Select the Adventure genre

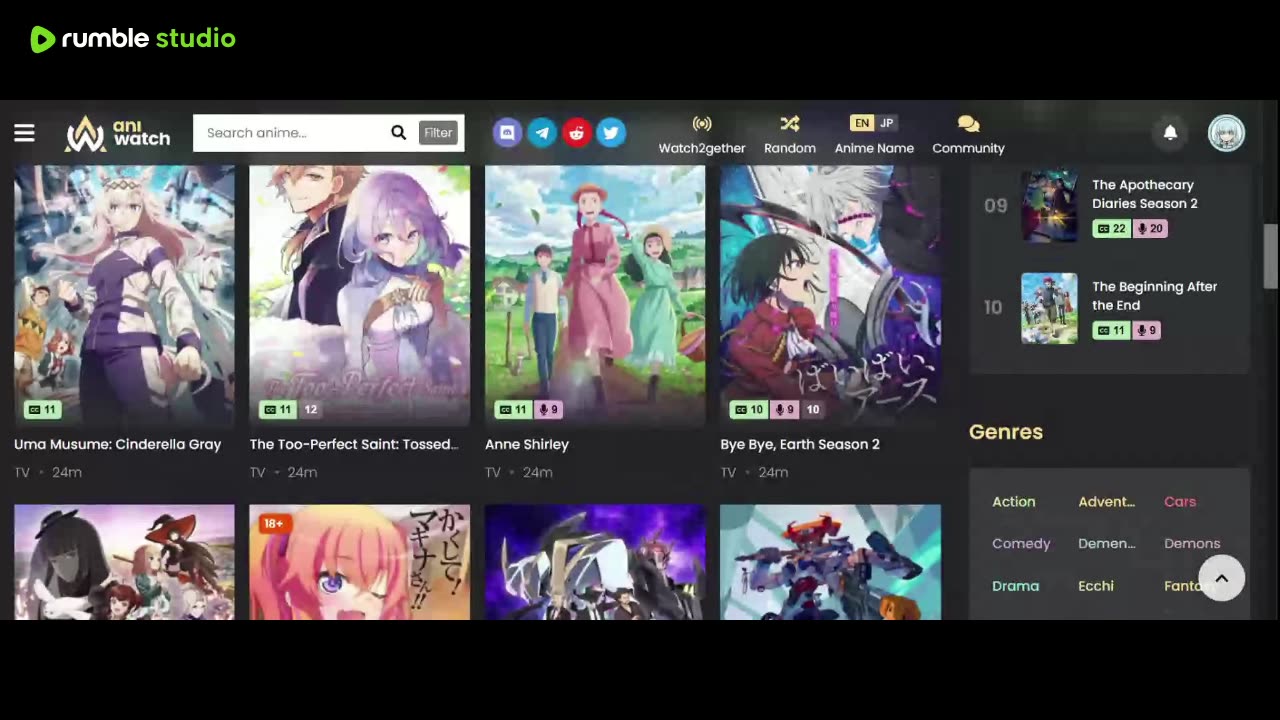click(x=1106, y=502)
